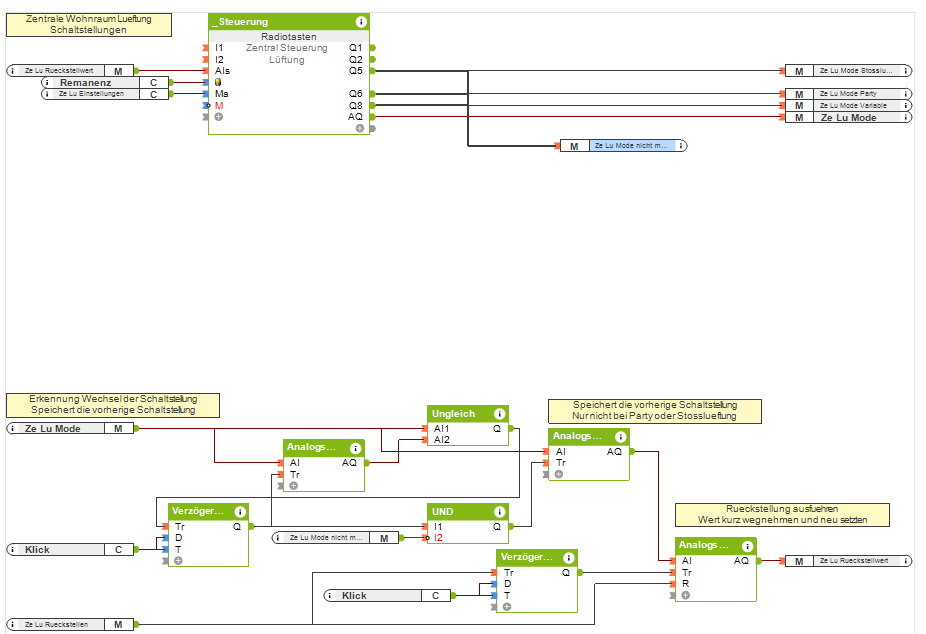Screen dimensions: 926x634
Task: Click info icon on Ze Lu Mode Variable flag
Action: [905, 106]
